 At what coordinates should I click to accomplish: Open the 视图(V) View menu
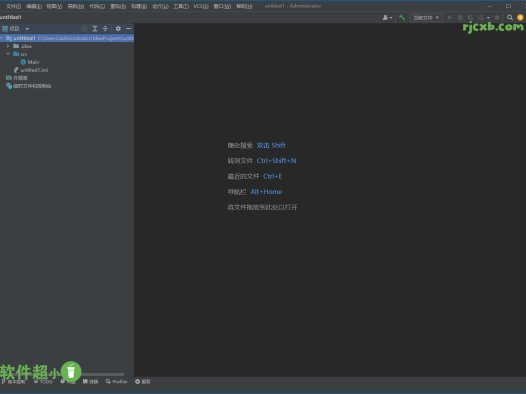pos(54,6)
